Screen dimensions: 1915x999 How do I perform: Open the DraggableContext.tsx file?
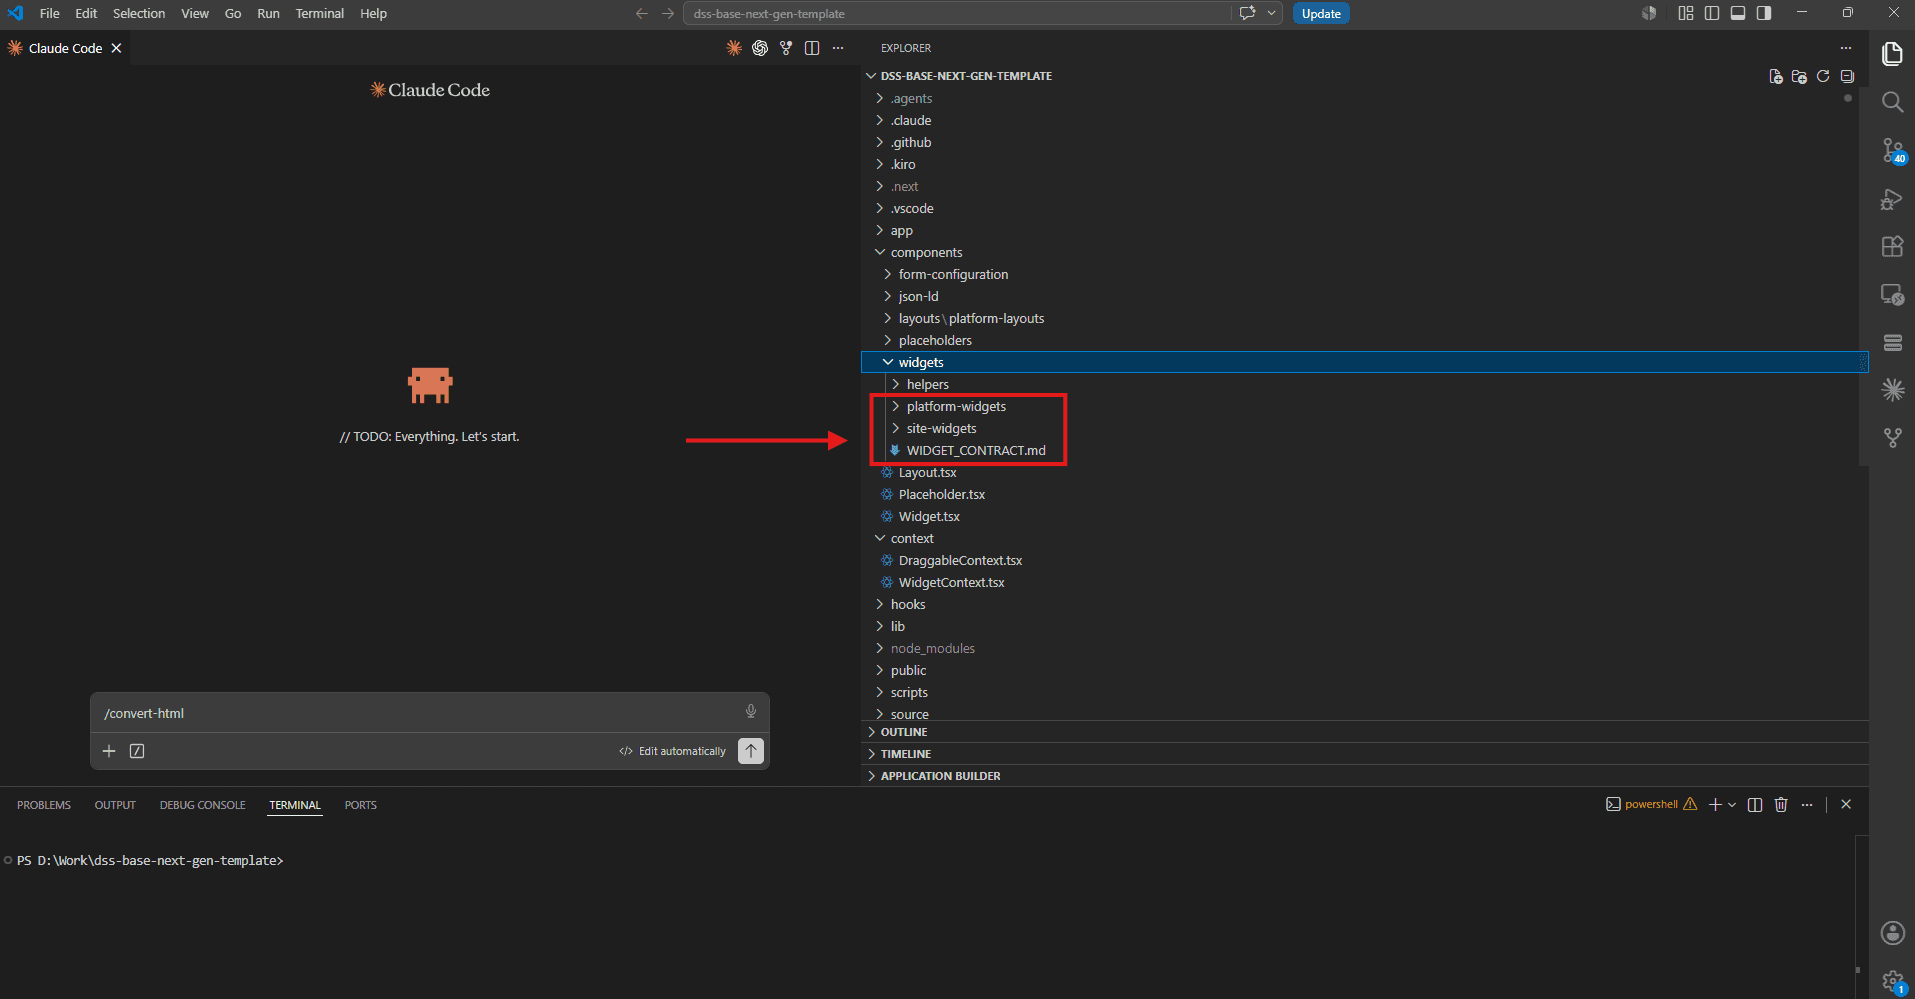pyautogui.click(x=960, y=560)
